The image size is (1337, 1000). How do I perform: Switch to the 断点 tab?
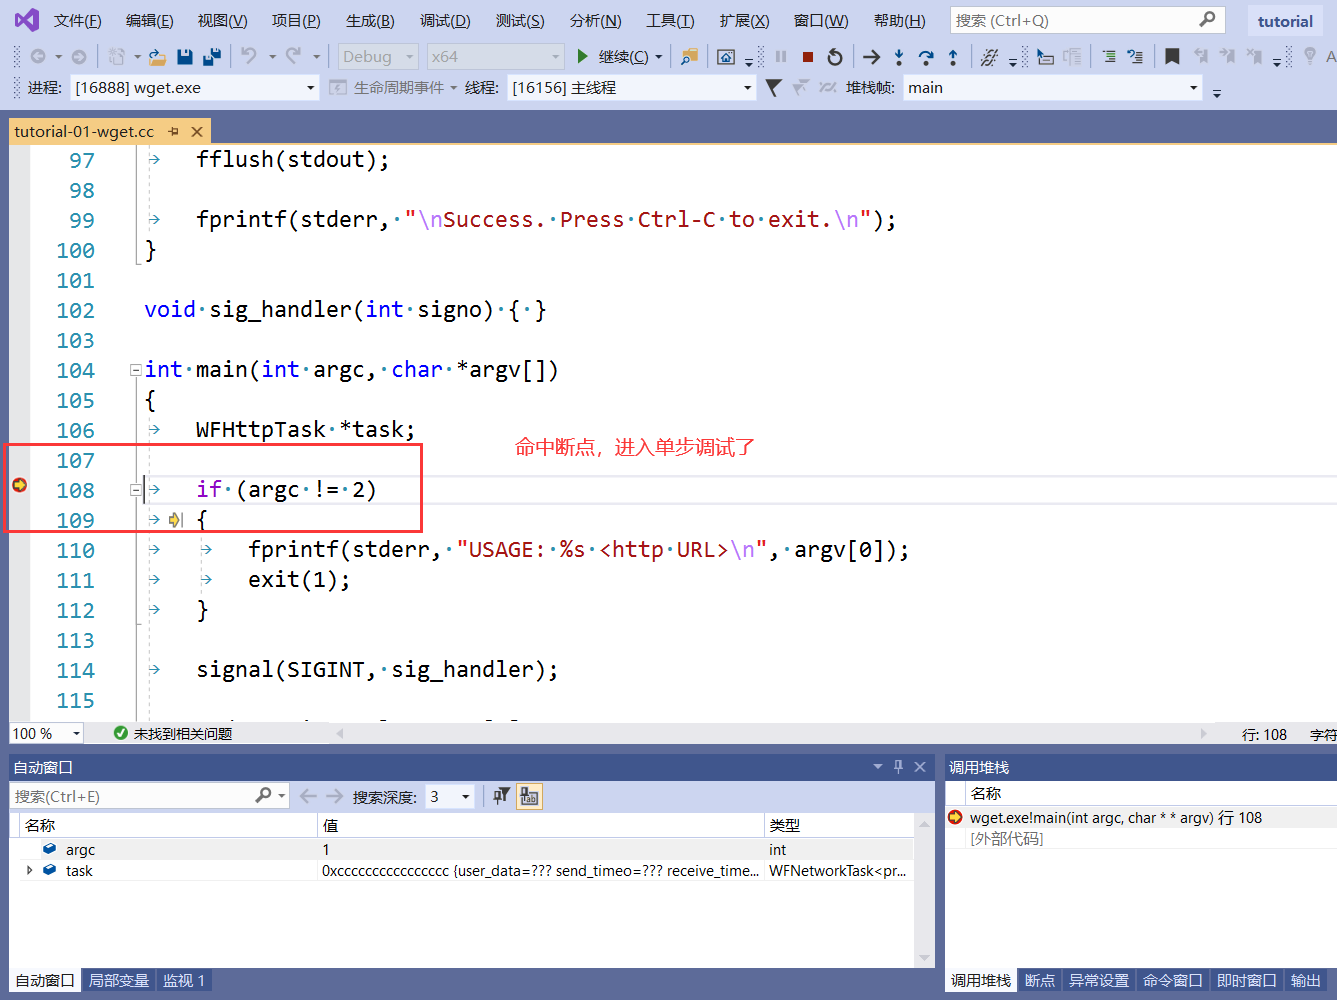(1040, 980)
